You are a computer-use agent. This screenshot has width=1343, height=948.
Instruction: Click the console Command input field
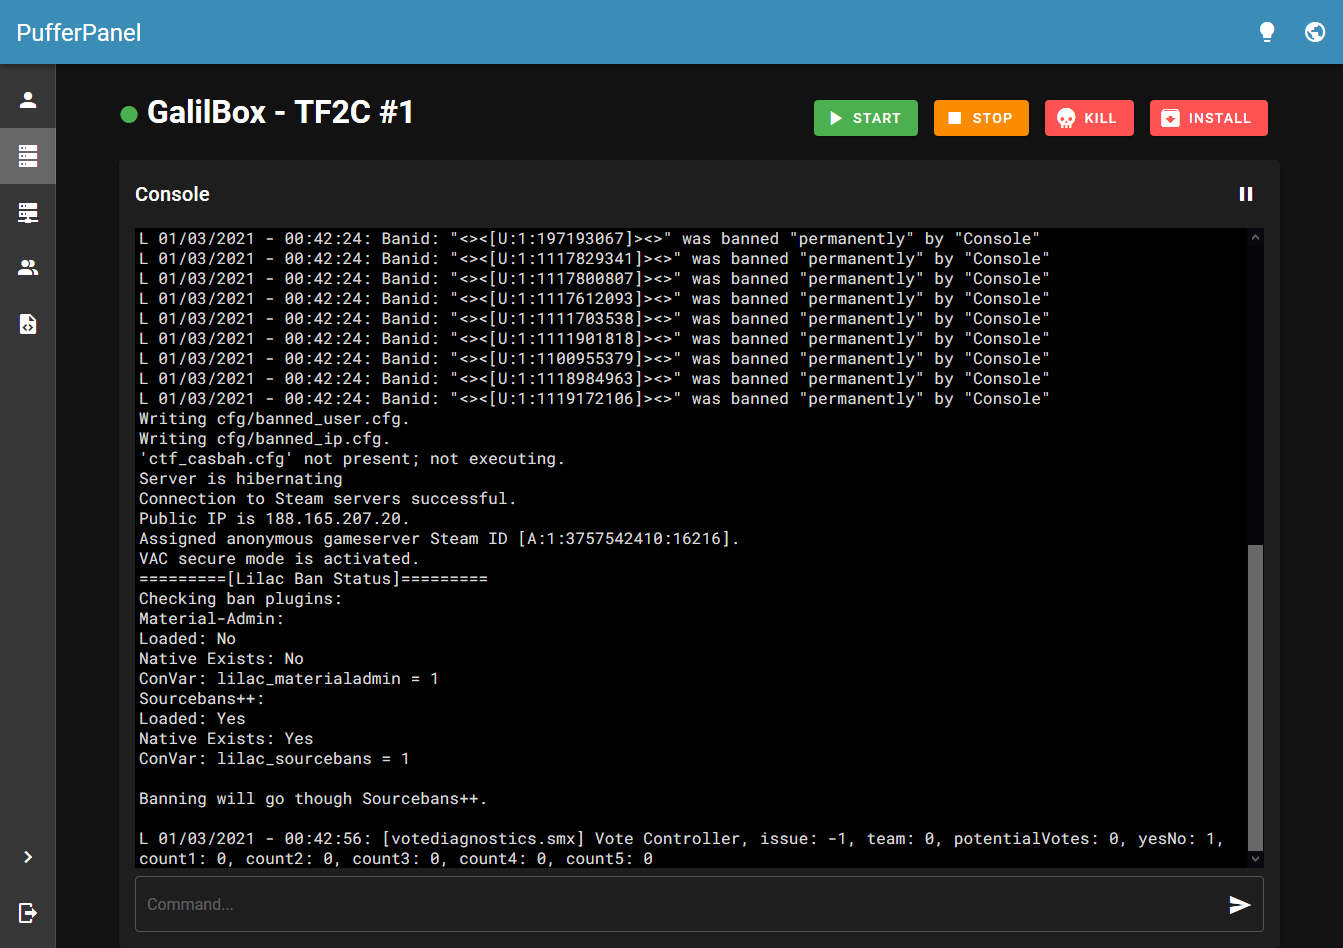tap(680, 904)
